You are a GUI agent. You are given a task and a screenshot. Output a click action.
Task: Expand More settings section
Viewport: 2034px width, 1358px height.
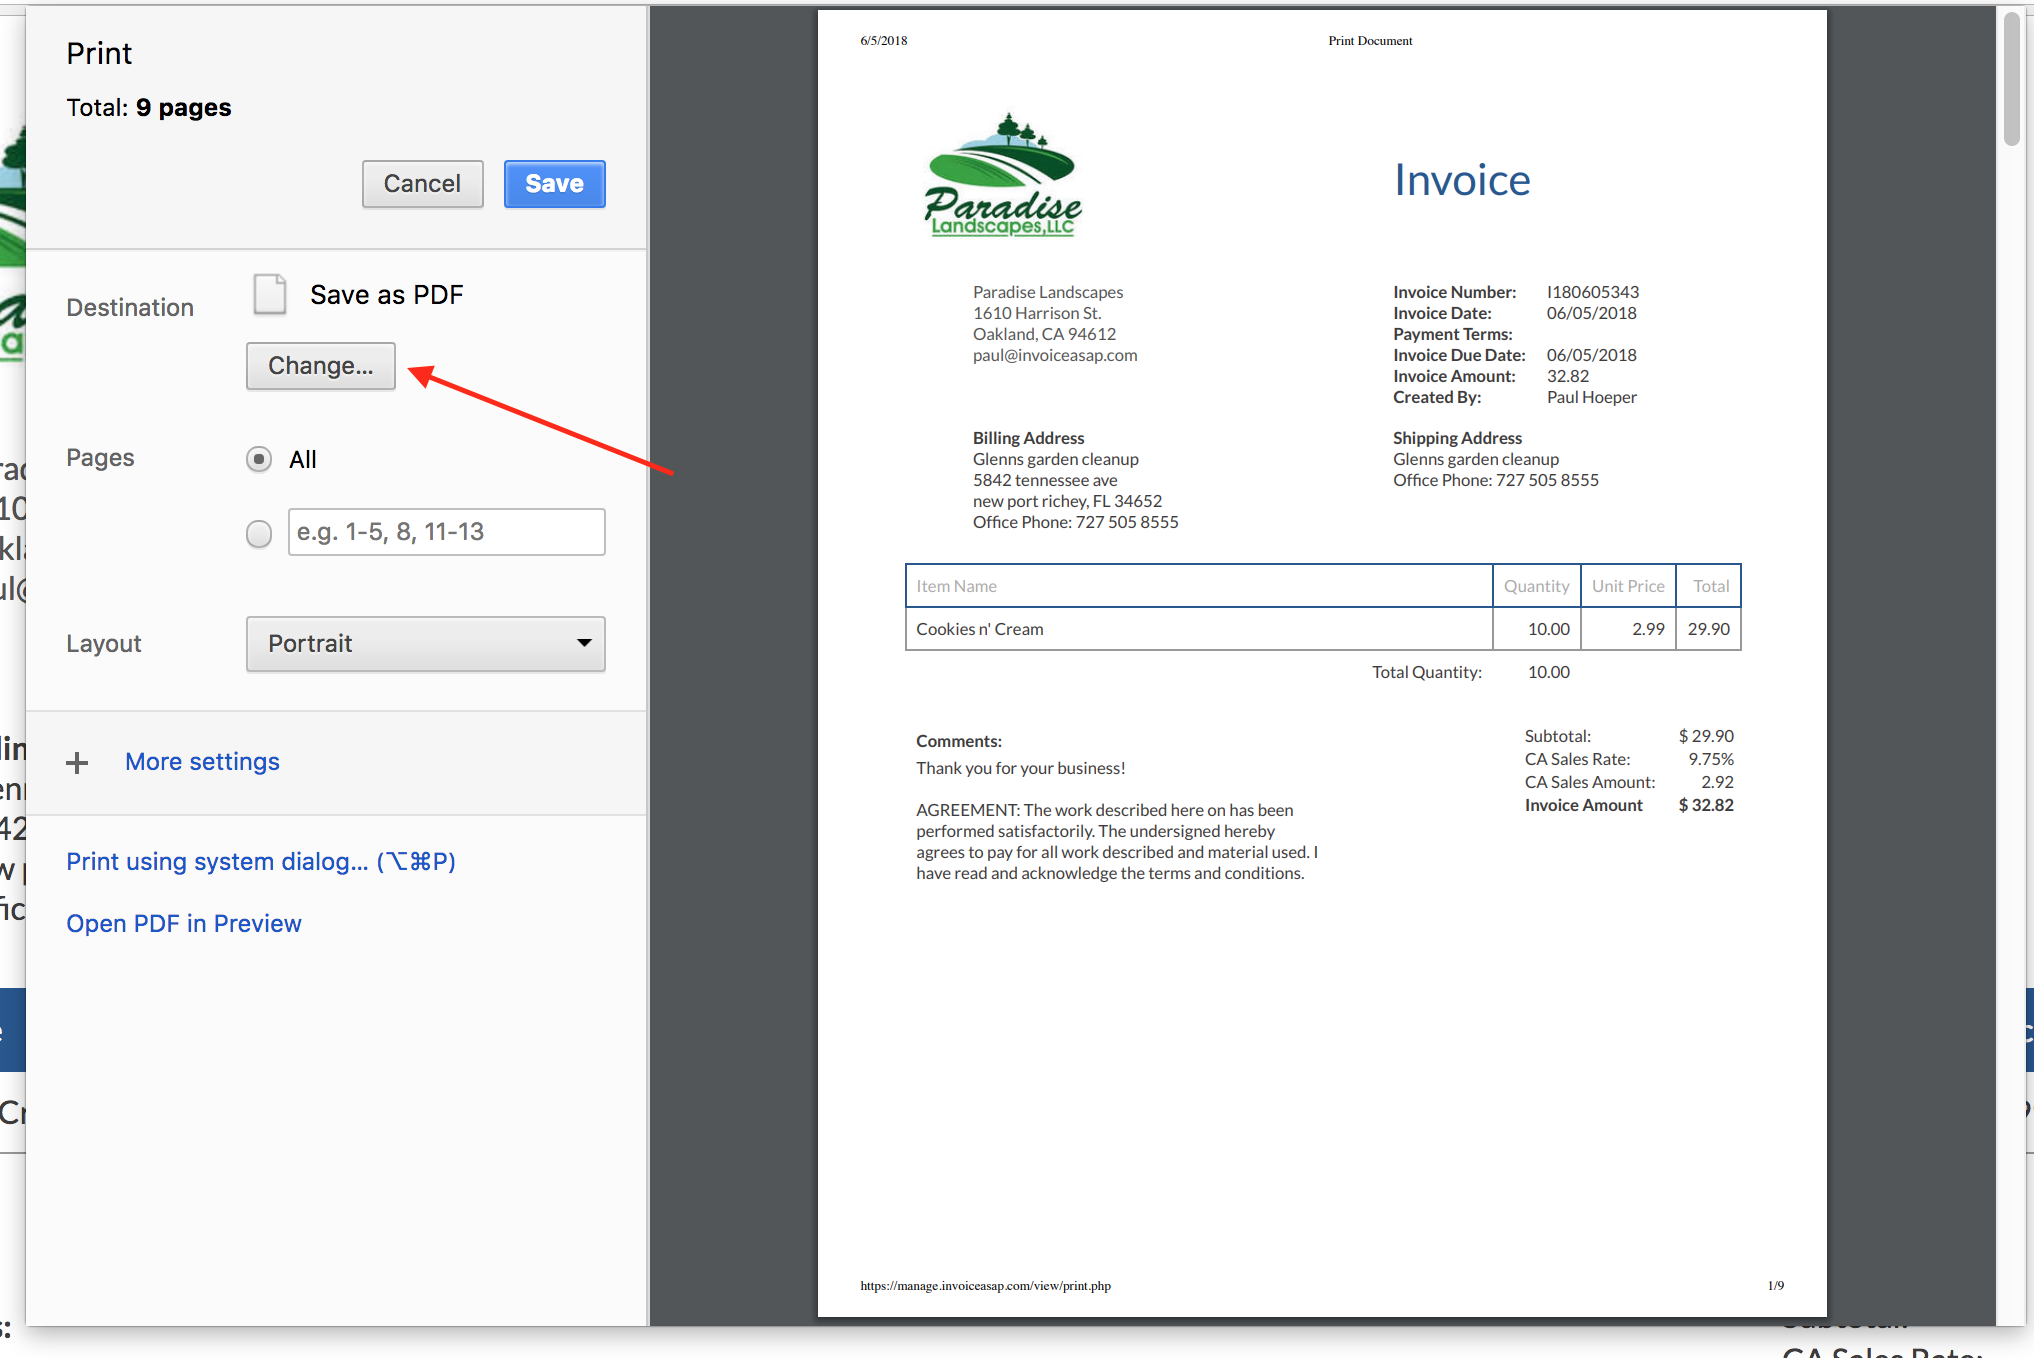[x=202, y=762]
